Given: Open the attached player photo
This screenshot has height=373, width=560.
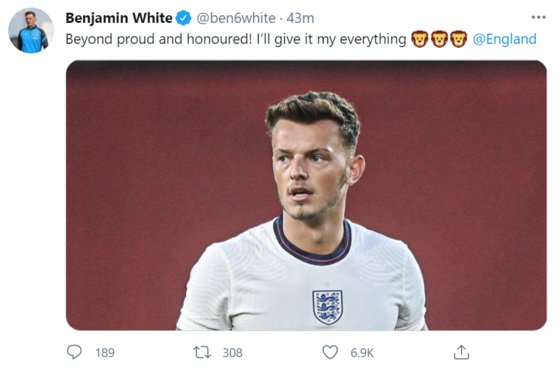Looking at the screenshot, I should 306,195.
